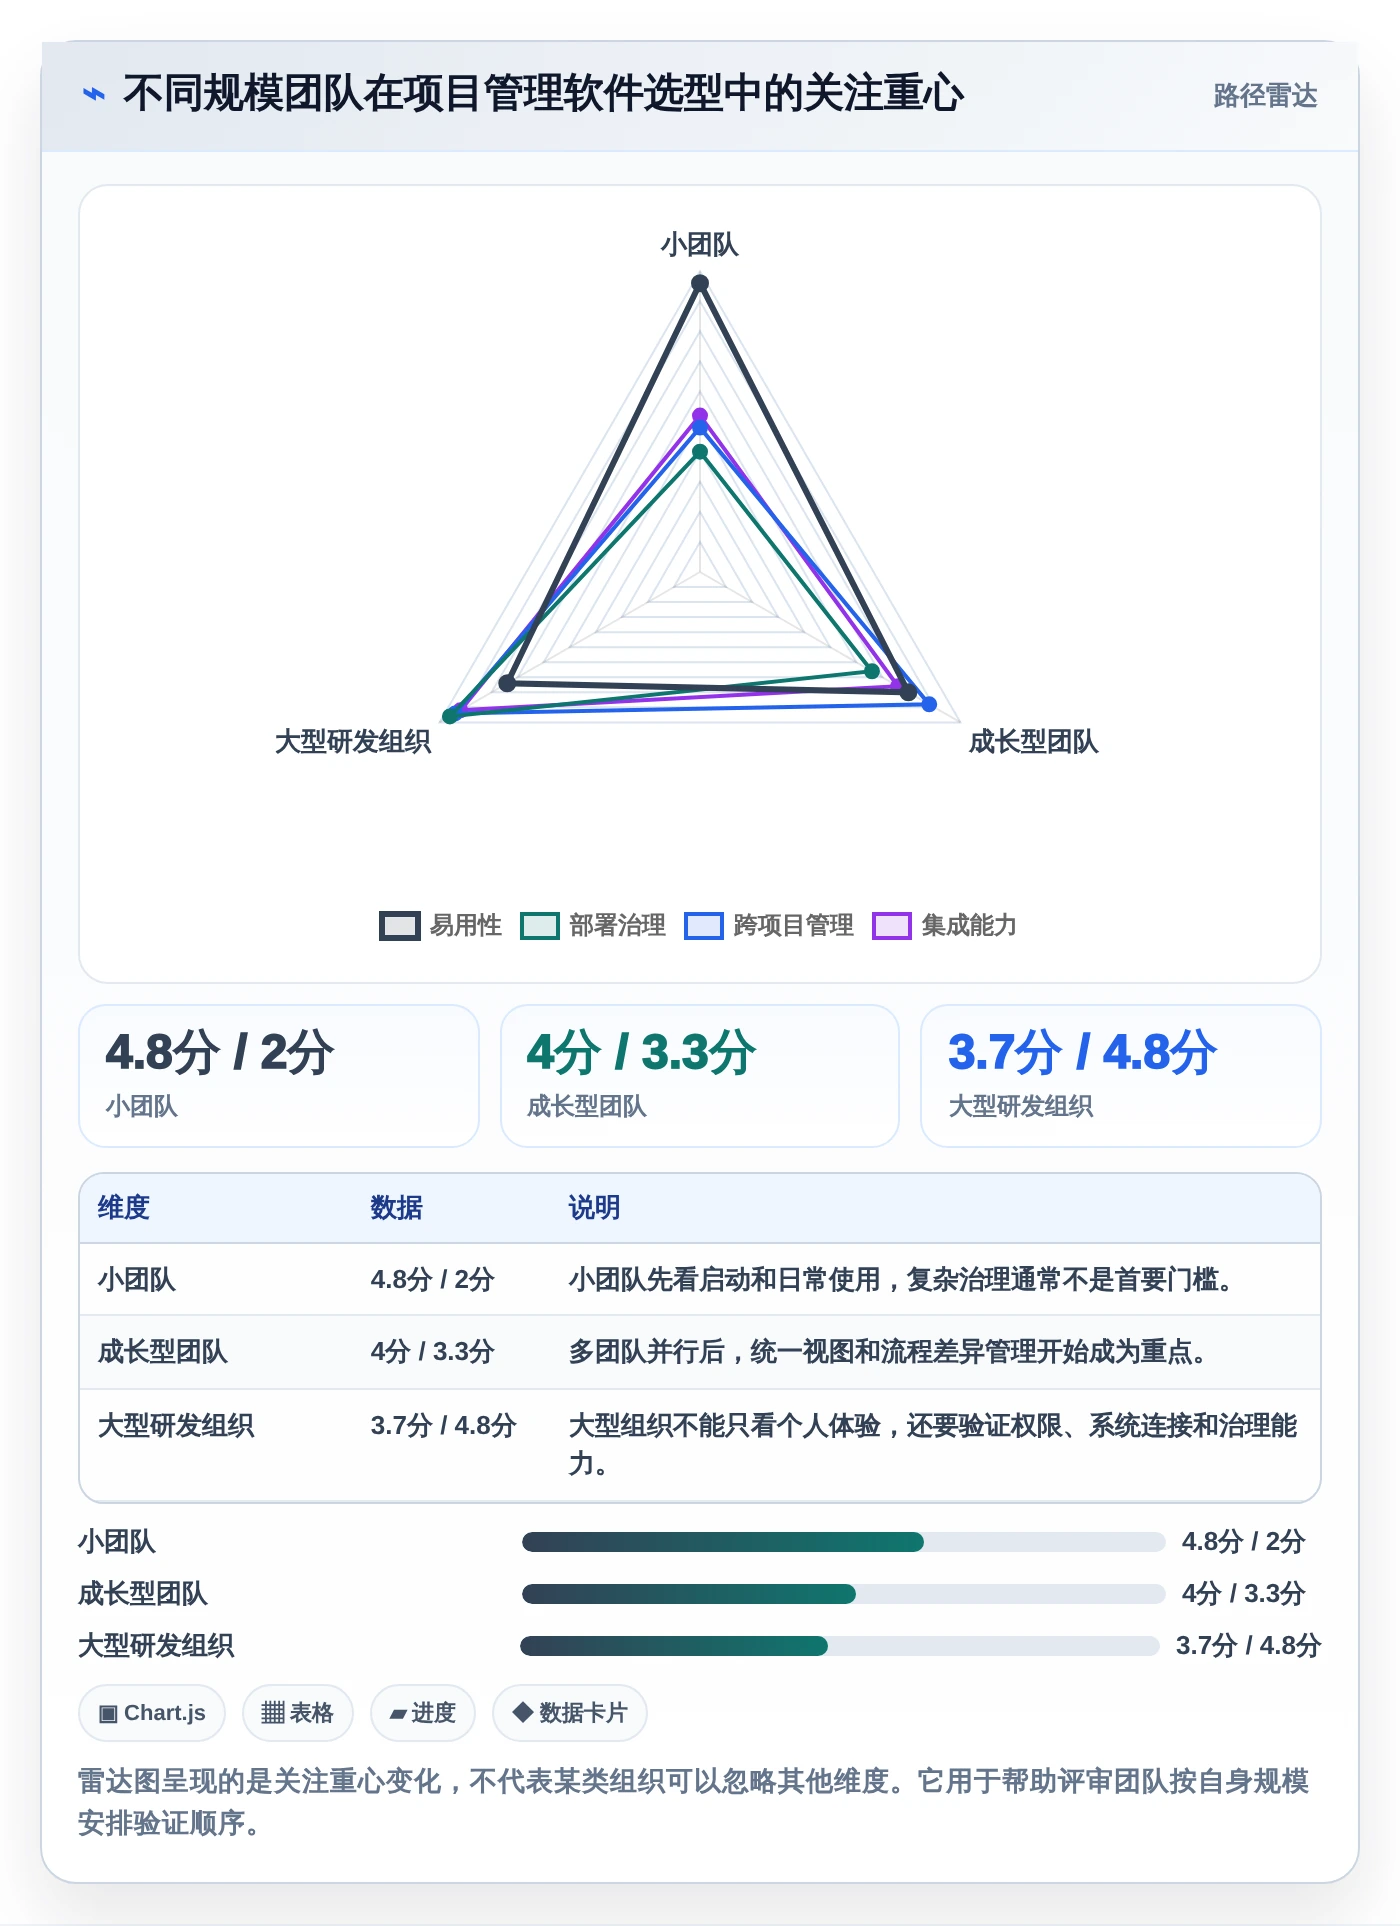Screen dimensions: 1400x1926
Task: Click table value 4分 / 3.3分
Action: point(433,1352)
